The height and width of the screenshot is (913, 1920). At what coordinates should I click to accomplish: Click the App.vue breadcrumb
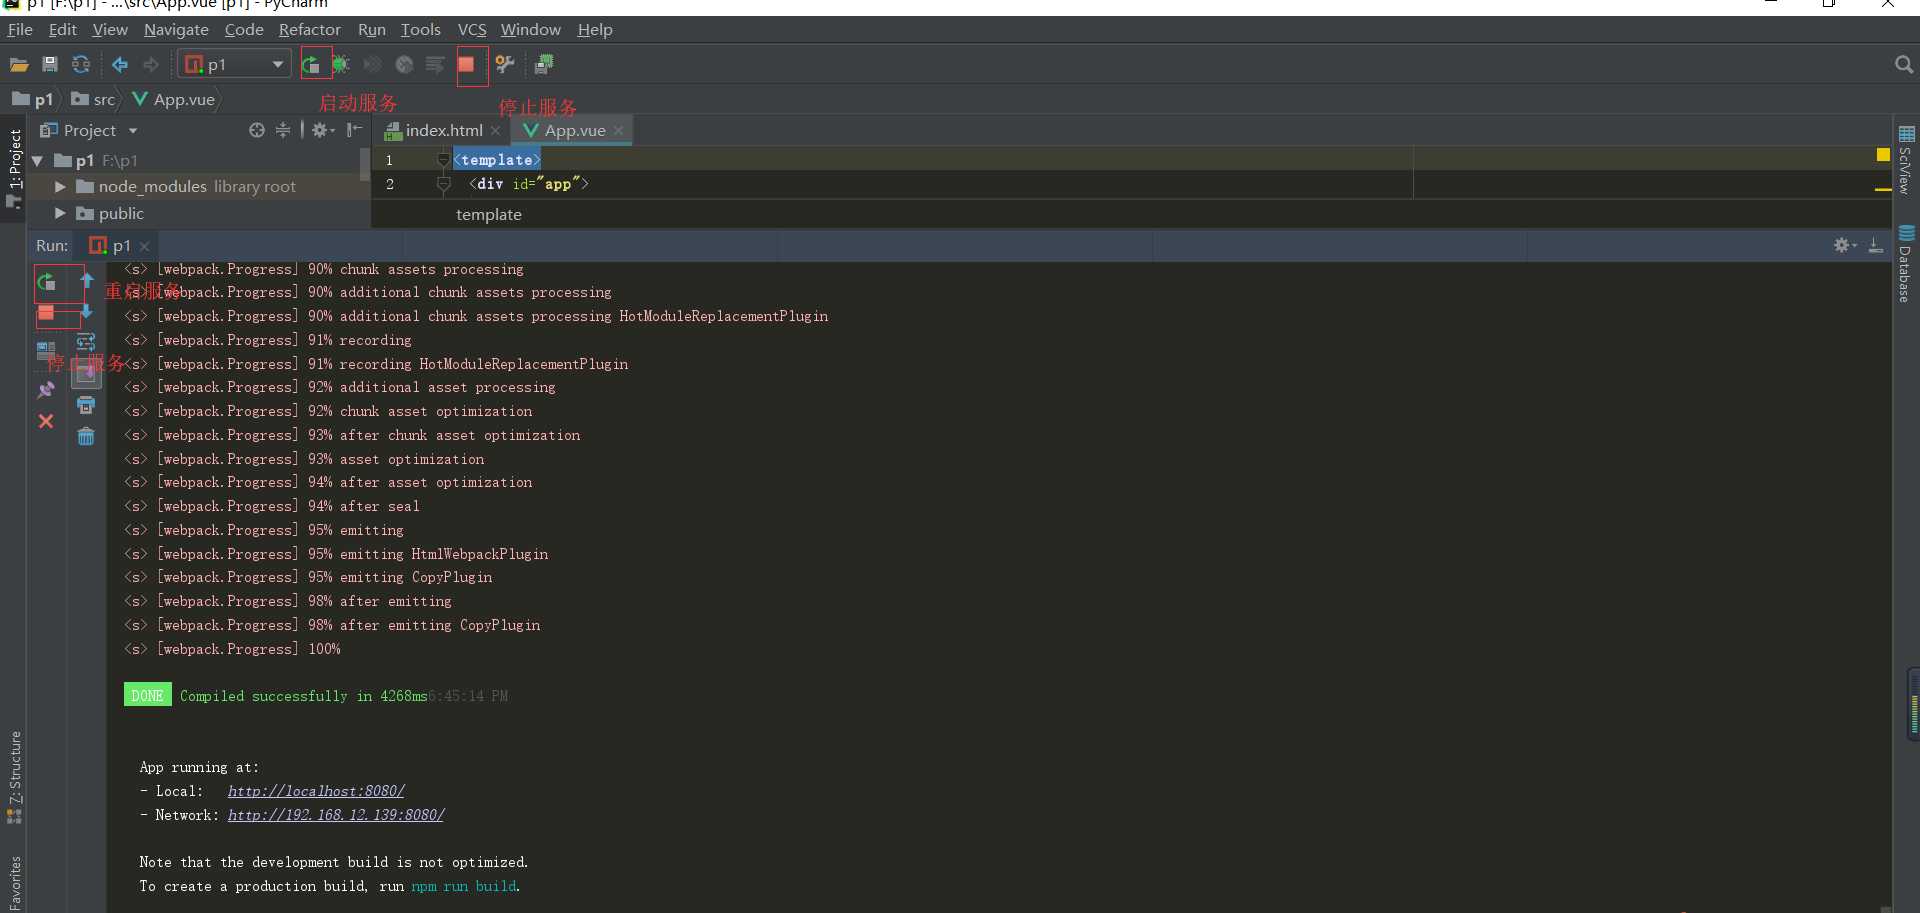point(174,100)
